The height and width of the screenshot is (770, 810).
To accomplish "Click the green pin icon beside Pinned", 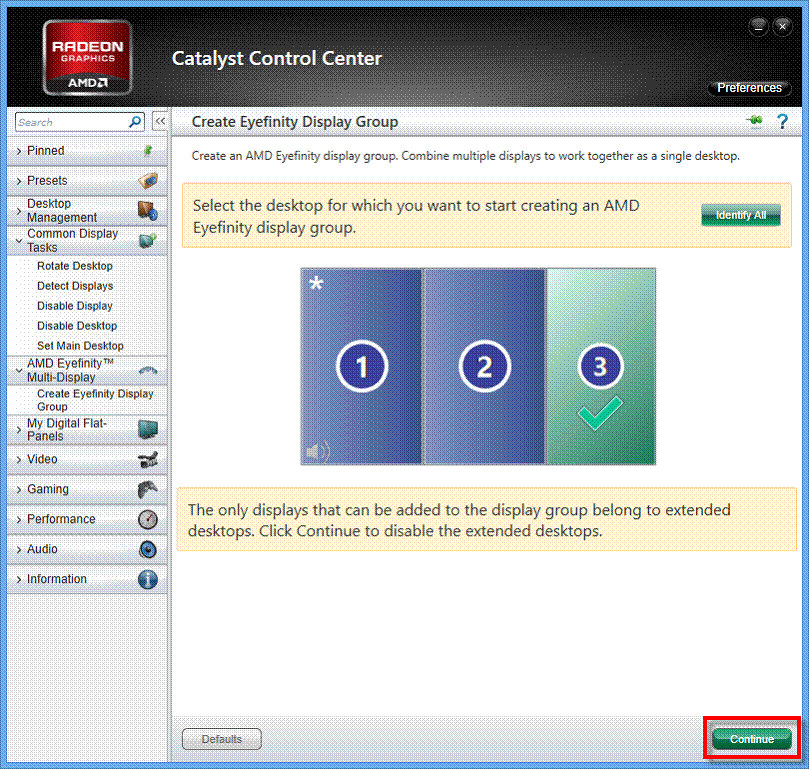I will [x=148, y=150].
